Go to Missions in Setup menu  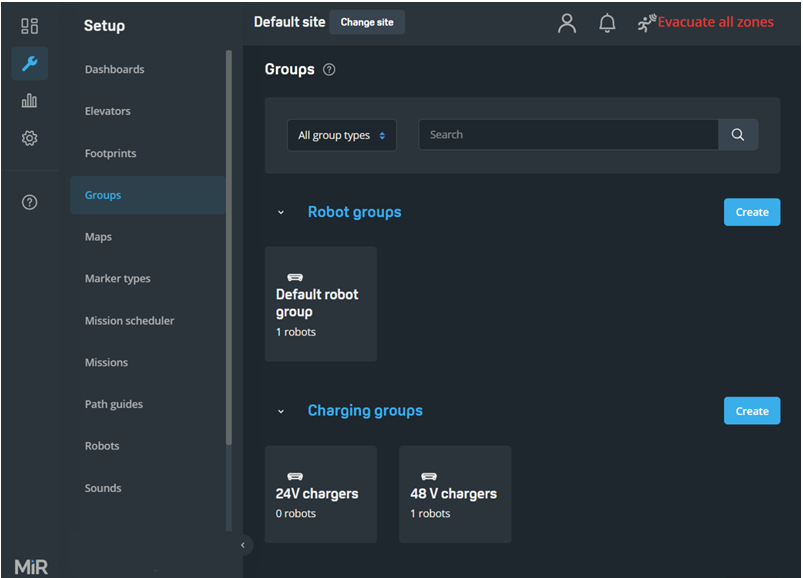[x=107, y=363]
